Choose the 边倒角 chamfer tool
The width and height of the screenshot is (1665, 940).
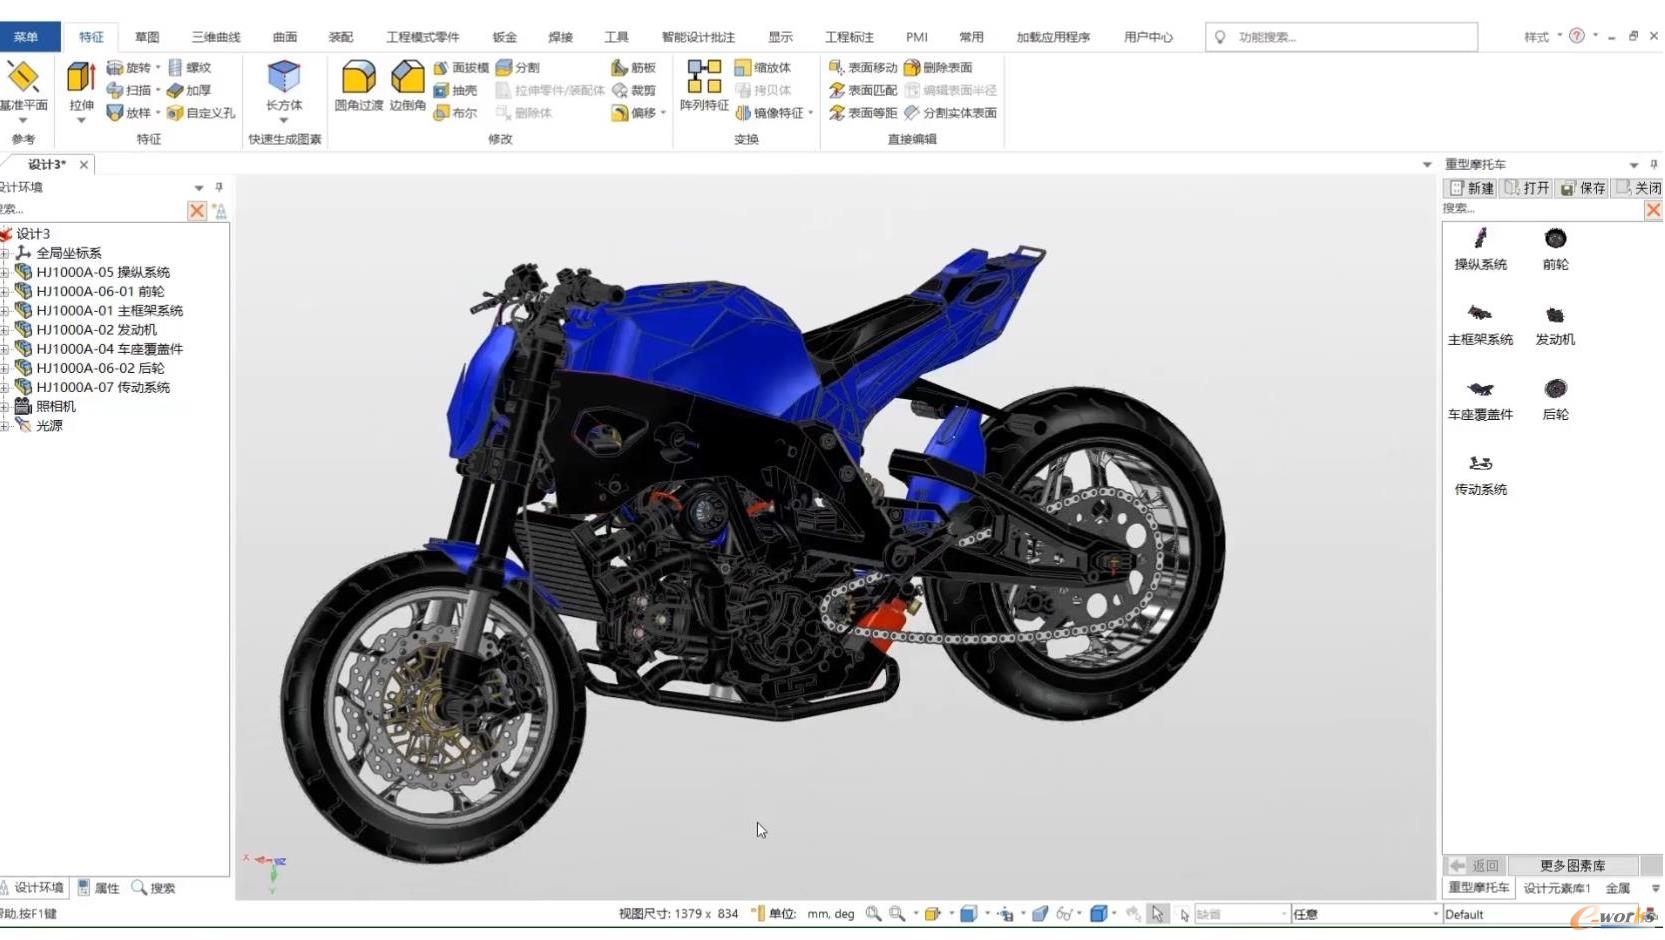[x=407, y=84]
